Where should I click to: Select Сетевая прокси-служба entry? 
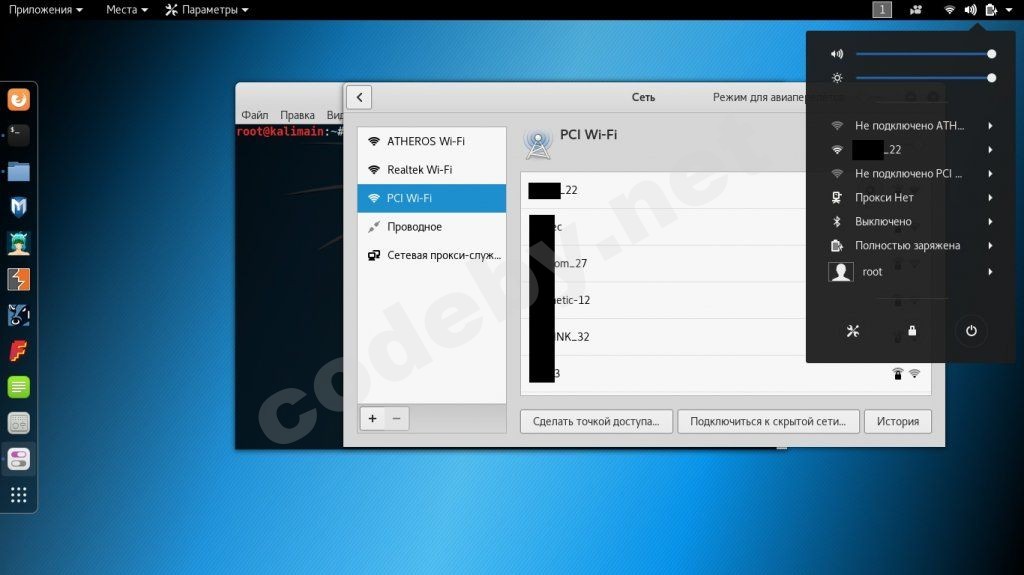432,255
